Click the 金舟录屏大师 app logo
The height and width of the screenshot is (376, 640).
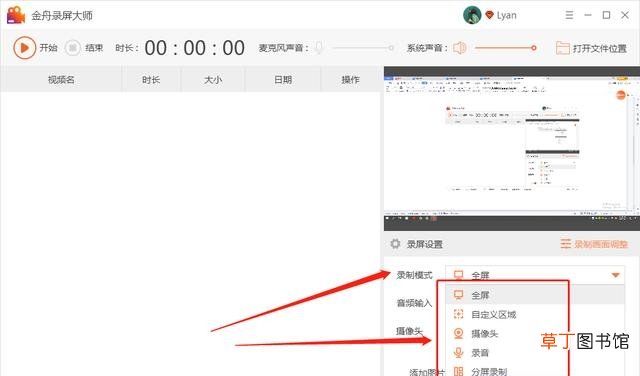coord(16,15)
